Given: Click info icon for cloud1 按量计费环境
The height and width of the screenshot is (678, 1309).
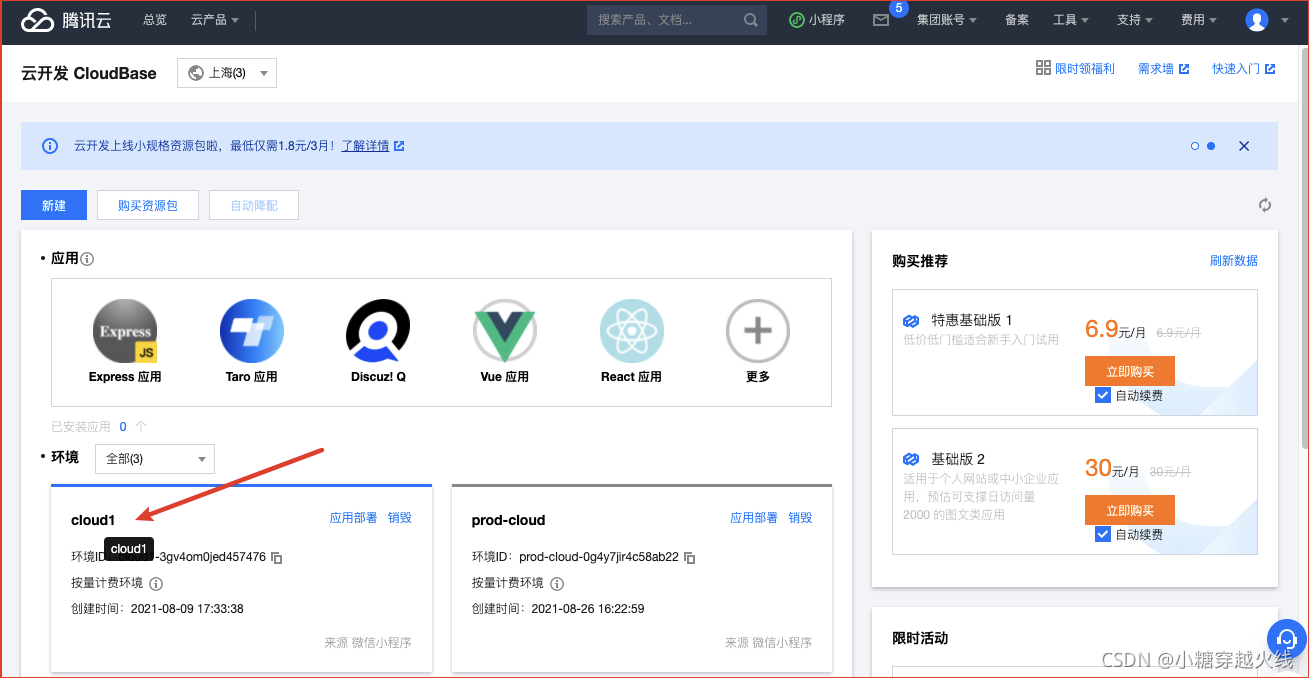Looking at the screenshot, I should point(156,584).
